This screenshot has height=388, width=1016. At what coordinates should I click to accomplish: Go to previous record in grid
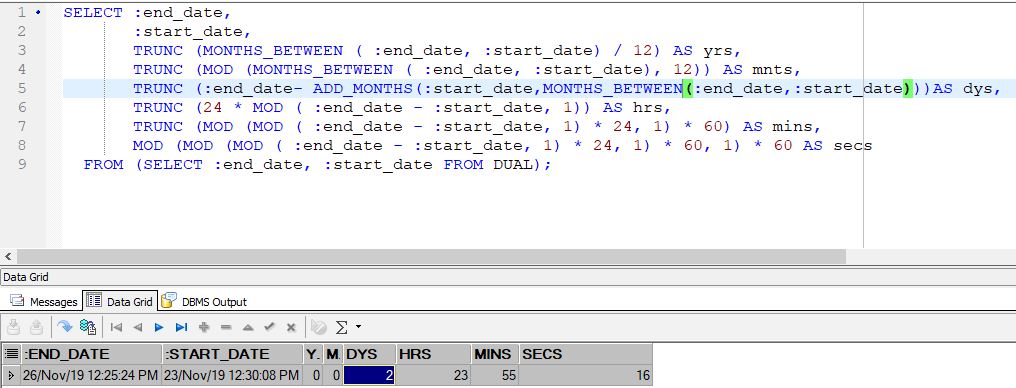[x=137, y=328]
